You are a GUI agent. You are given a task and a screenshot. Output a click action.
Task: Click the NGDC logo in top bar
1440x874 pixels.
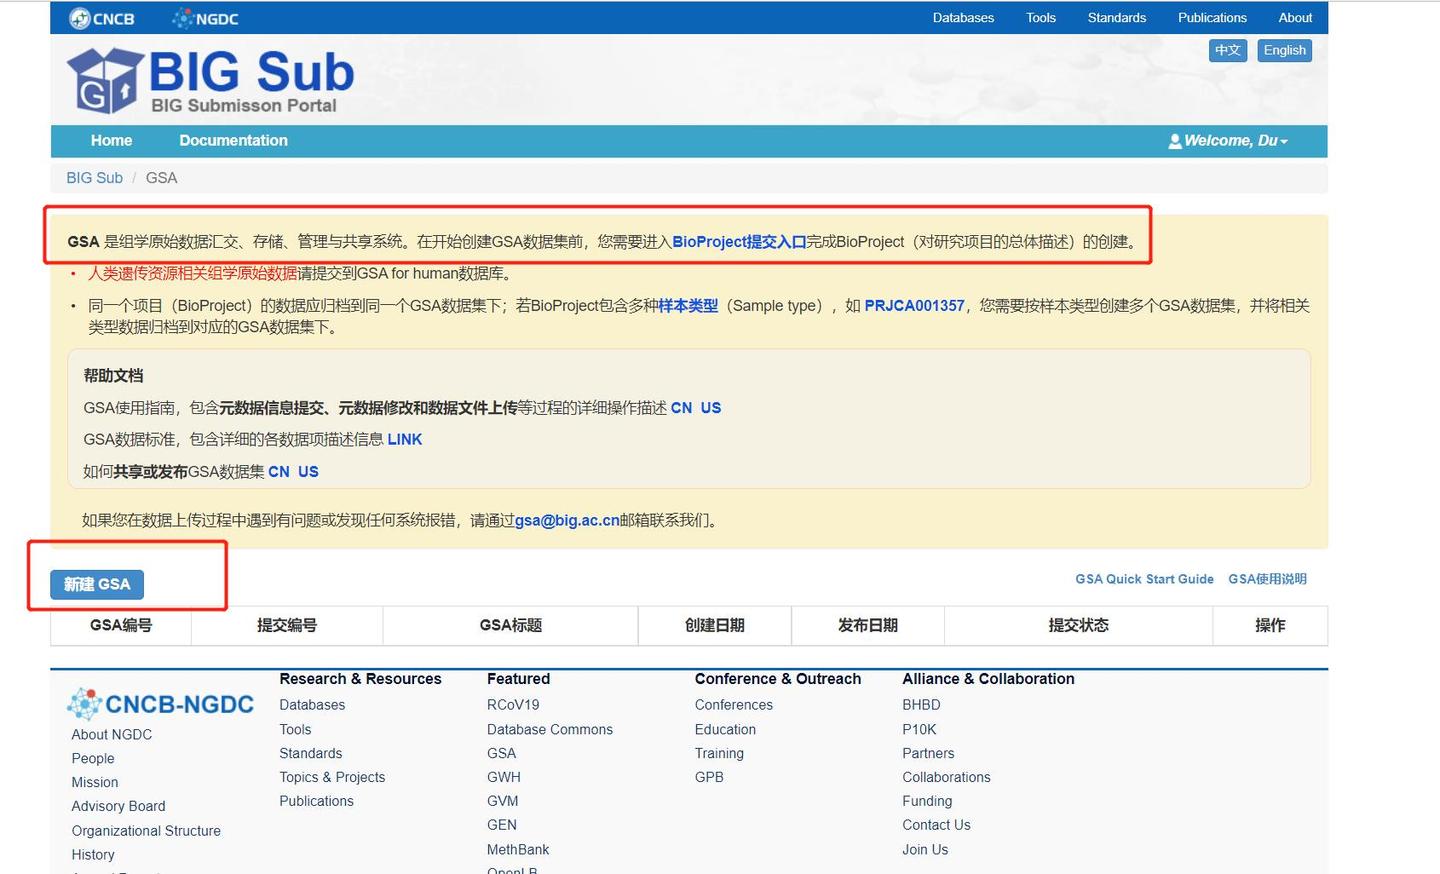pos(205,18)
